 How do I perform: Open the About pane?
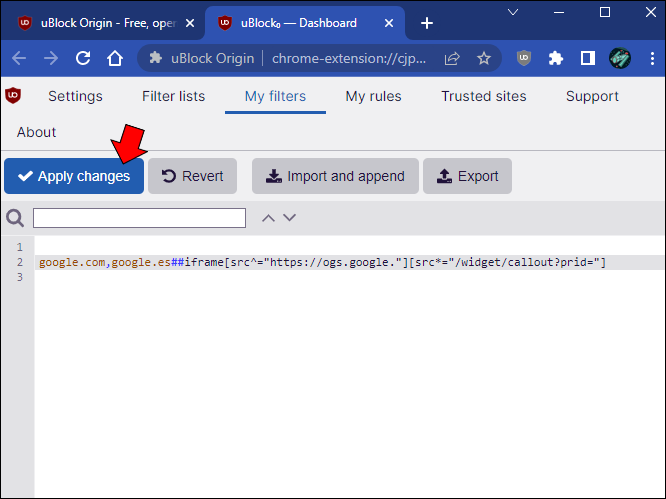tap(37, 133)
